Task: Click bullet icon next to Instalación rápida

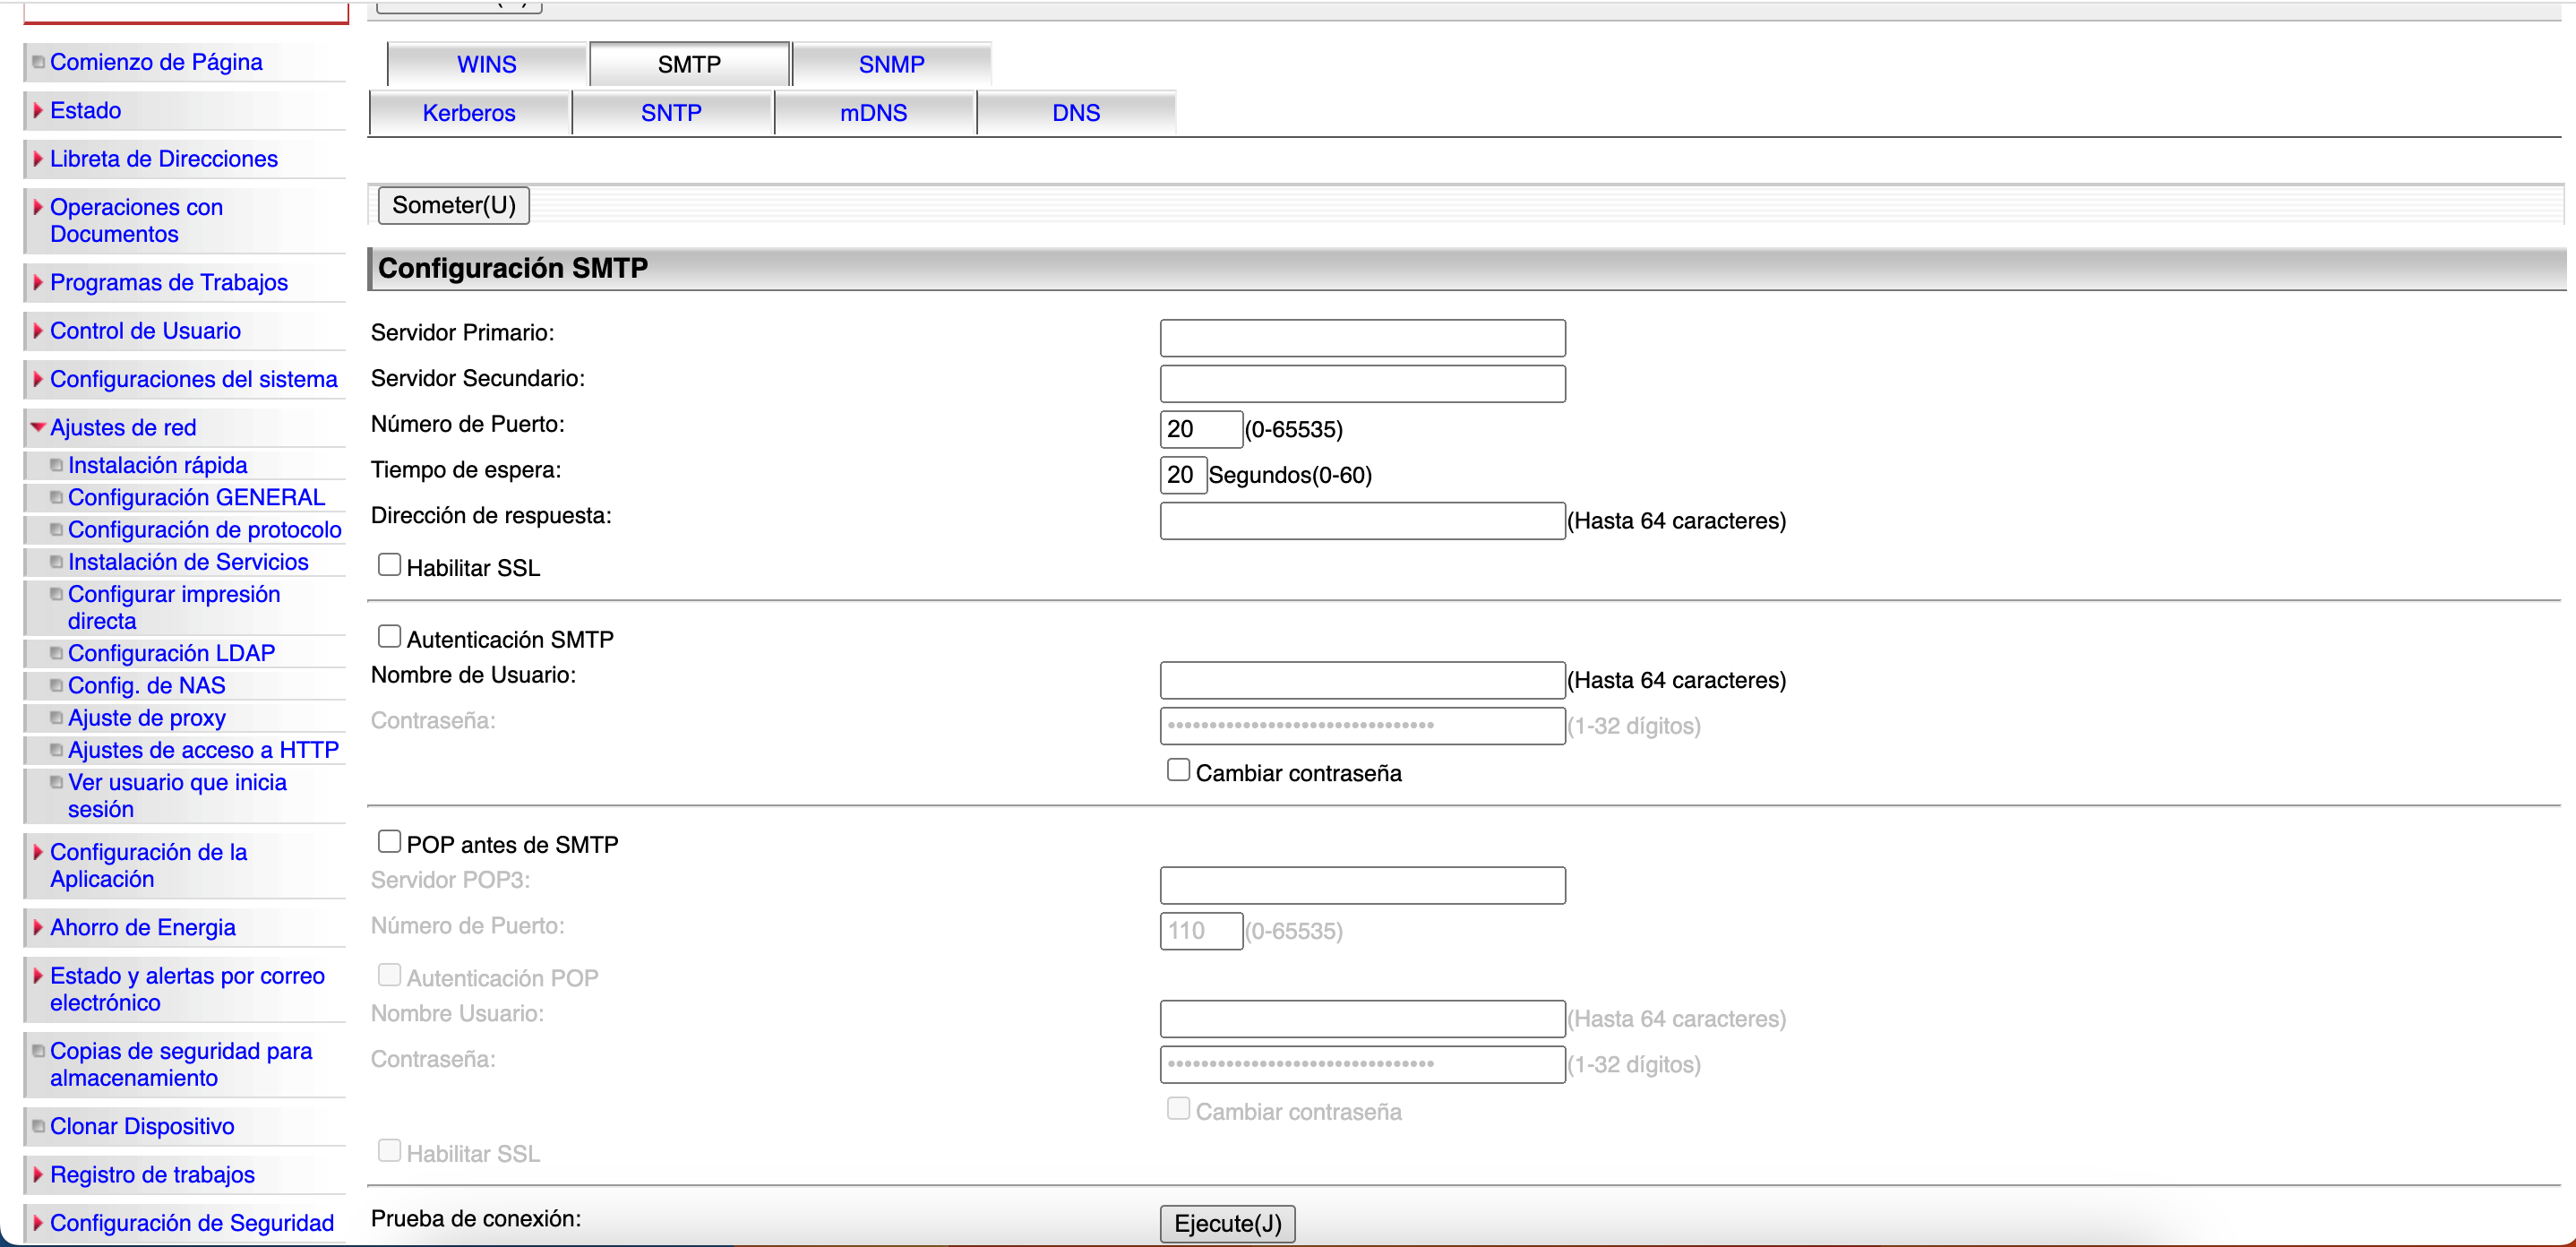Action: point(57,465)
